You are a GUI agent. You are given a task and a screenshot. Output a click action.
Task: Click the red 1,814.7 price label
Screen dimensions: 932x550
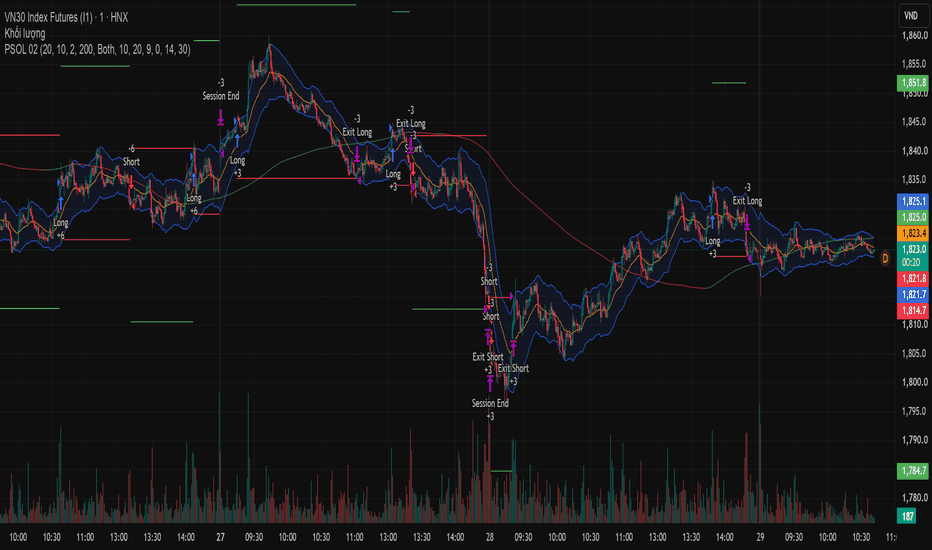(913, 310)
